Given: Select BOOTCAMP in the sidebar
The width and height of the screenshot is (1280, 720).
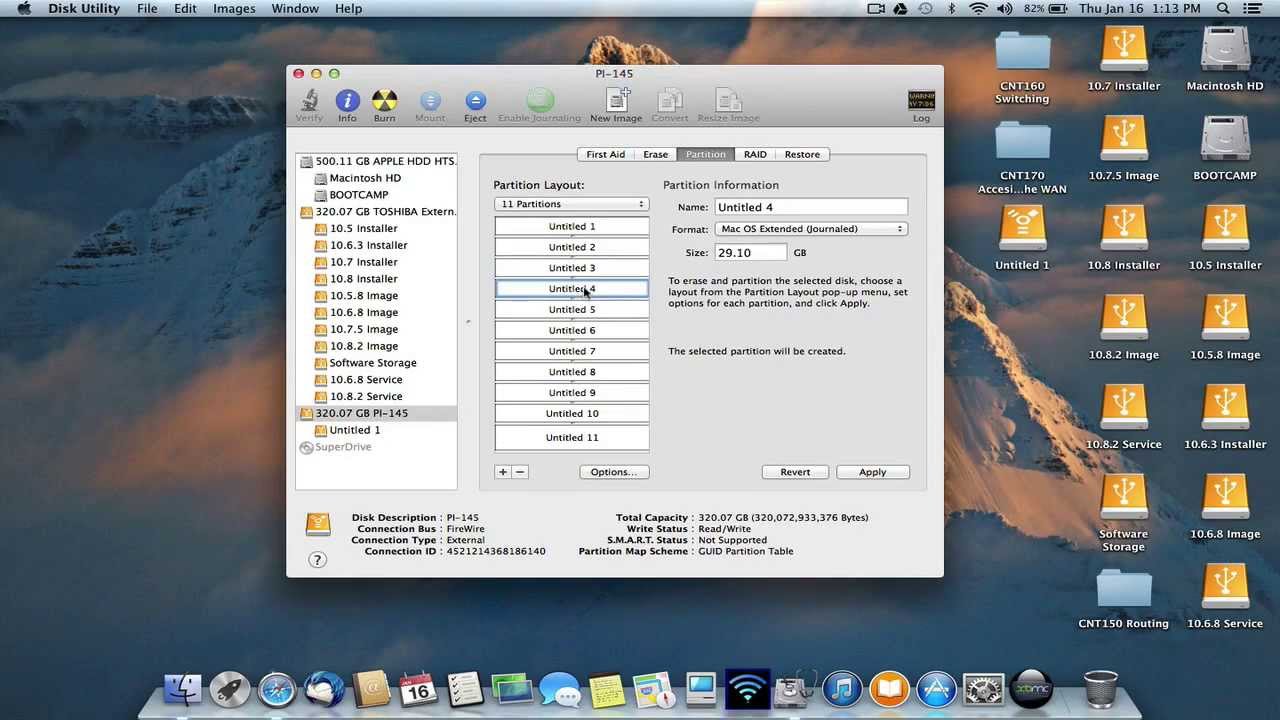Looking at the screenshot, I should click(377, 195).
